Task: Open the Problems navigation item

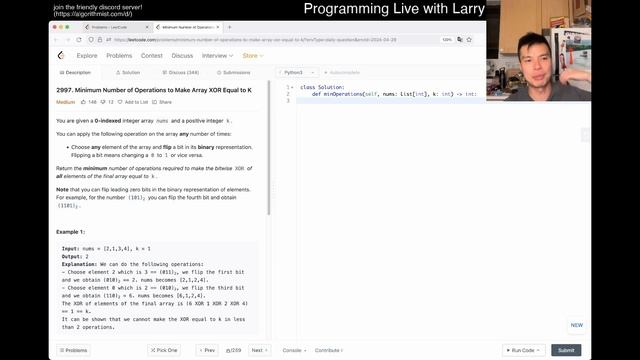Action: (x=119, y=56)
